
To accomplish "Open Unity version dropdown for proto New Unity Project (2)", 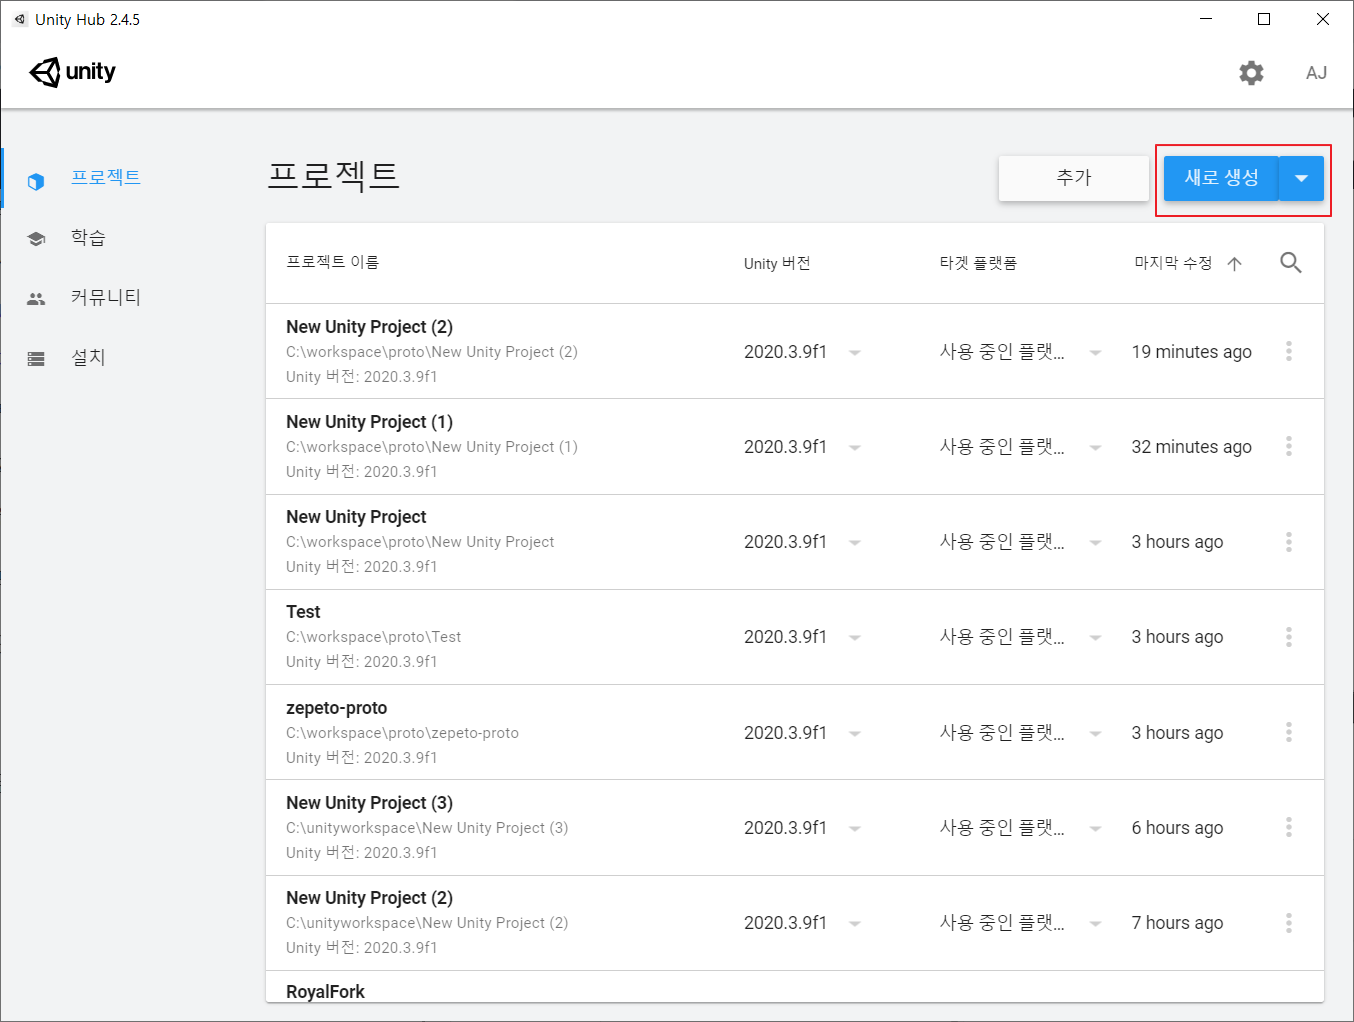I will tap(855, 352).
